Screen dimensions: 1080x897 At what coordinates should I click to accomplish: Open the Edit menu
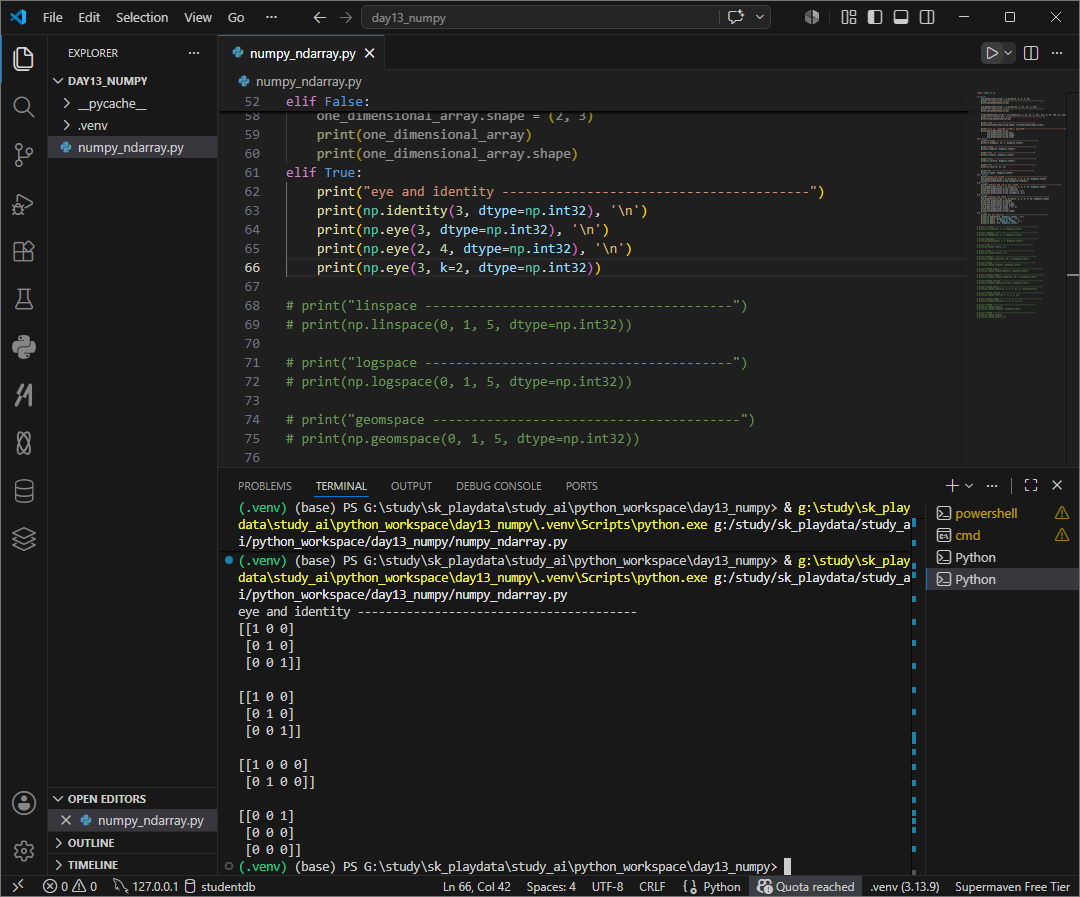click(89, 17)
